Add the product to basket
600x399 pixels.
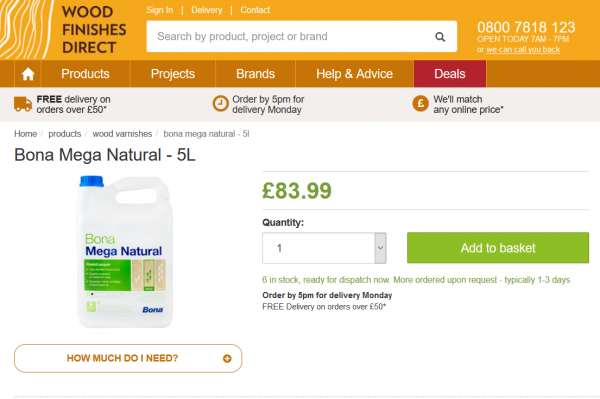click(x=498, y=248)
